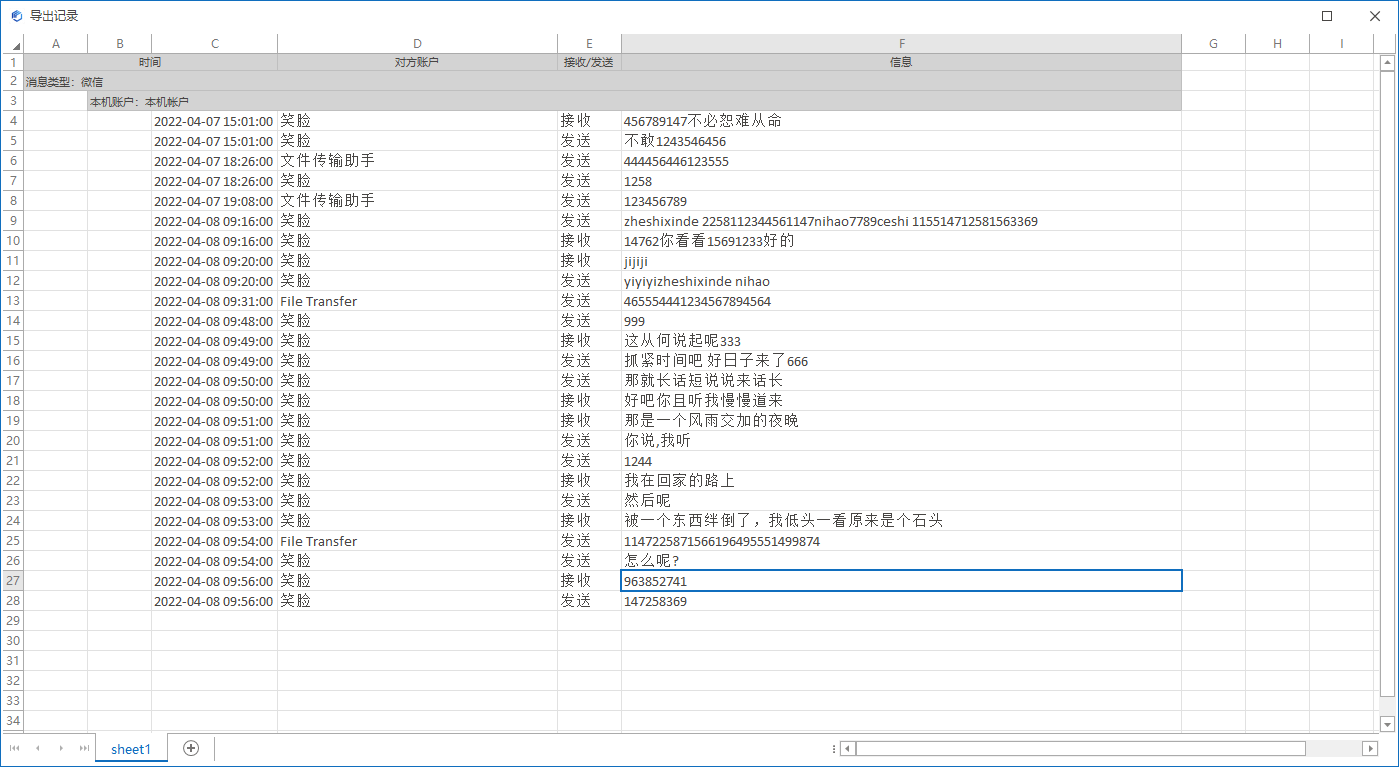The height and width of the screenshot is (767, 1399).
Task: Click the 信息 header cell
Action: click(x=902, y=62)
